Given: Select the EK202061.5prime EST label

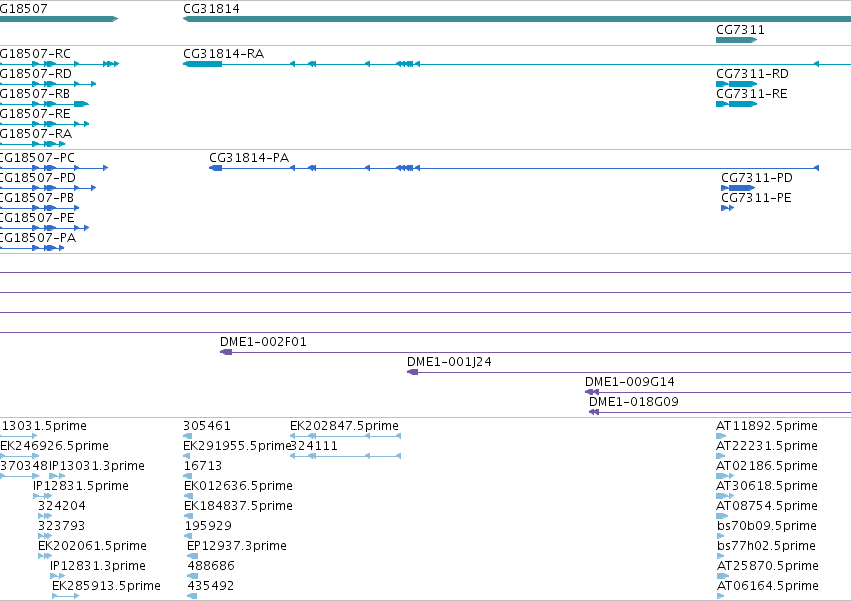Looking at the screenshot, I should (92, 546).
